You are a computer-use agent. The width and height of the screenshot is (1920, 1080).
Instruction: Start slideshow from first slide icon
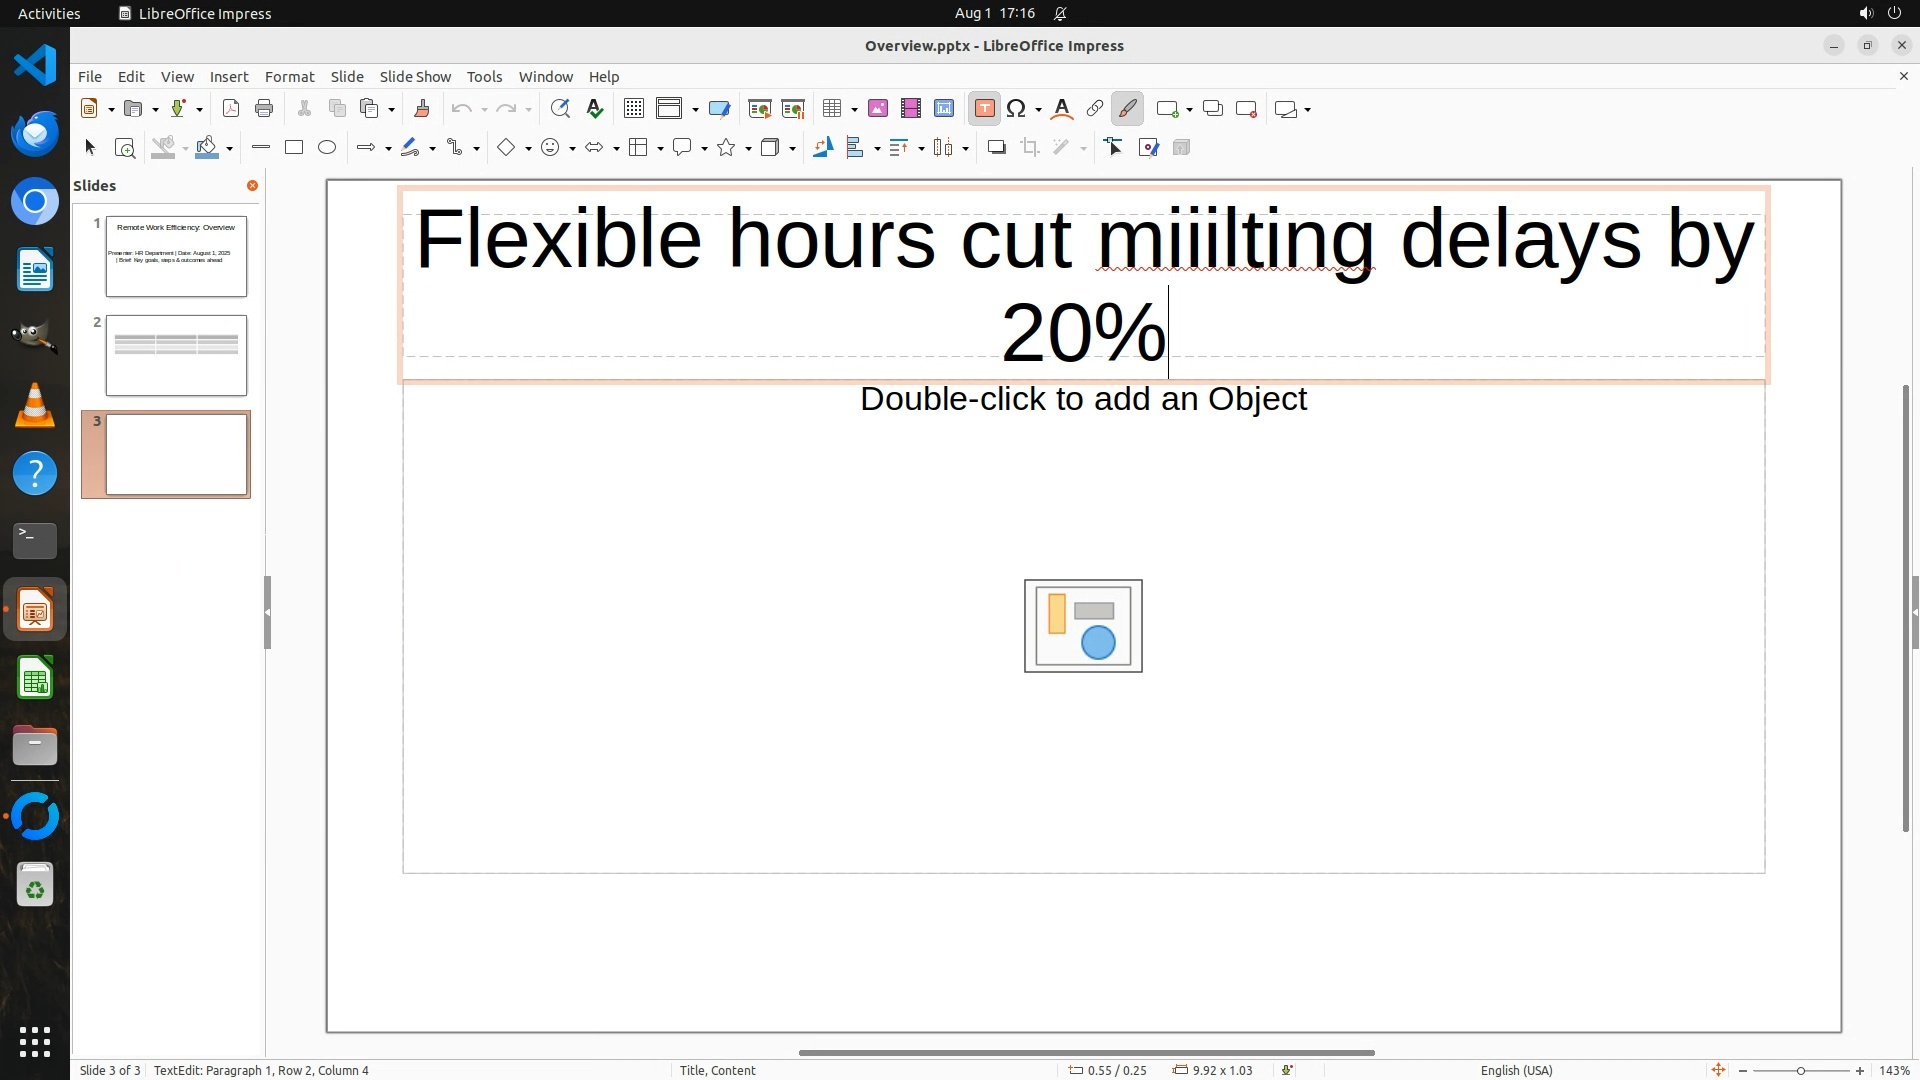tap(760, 109)
